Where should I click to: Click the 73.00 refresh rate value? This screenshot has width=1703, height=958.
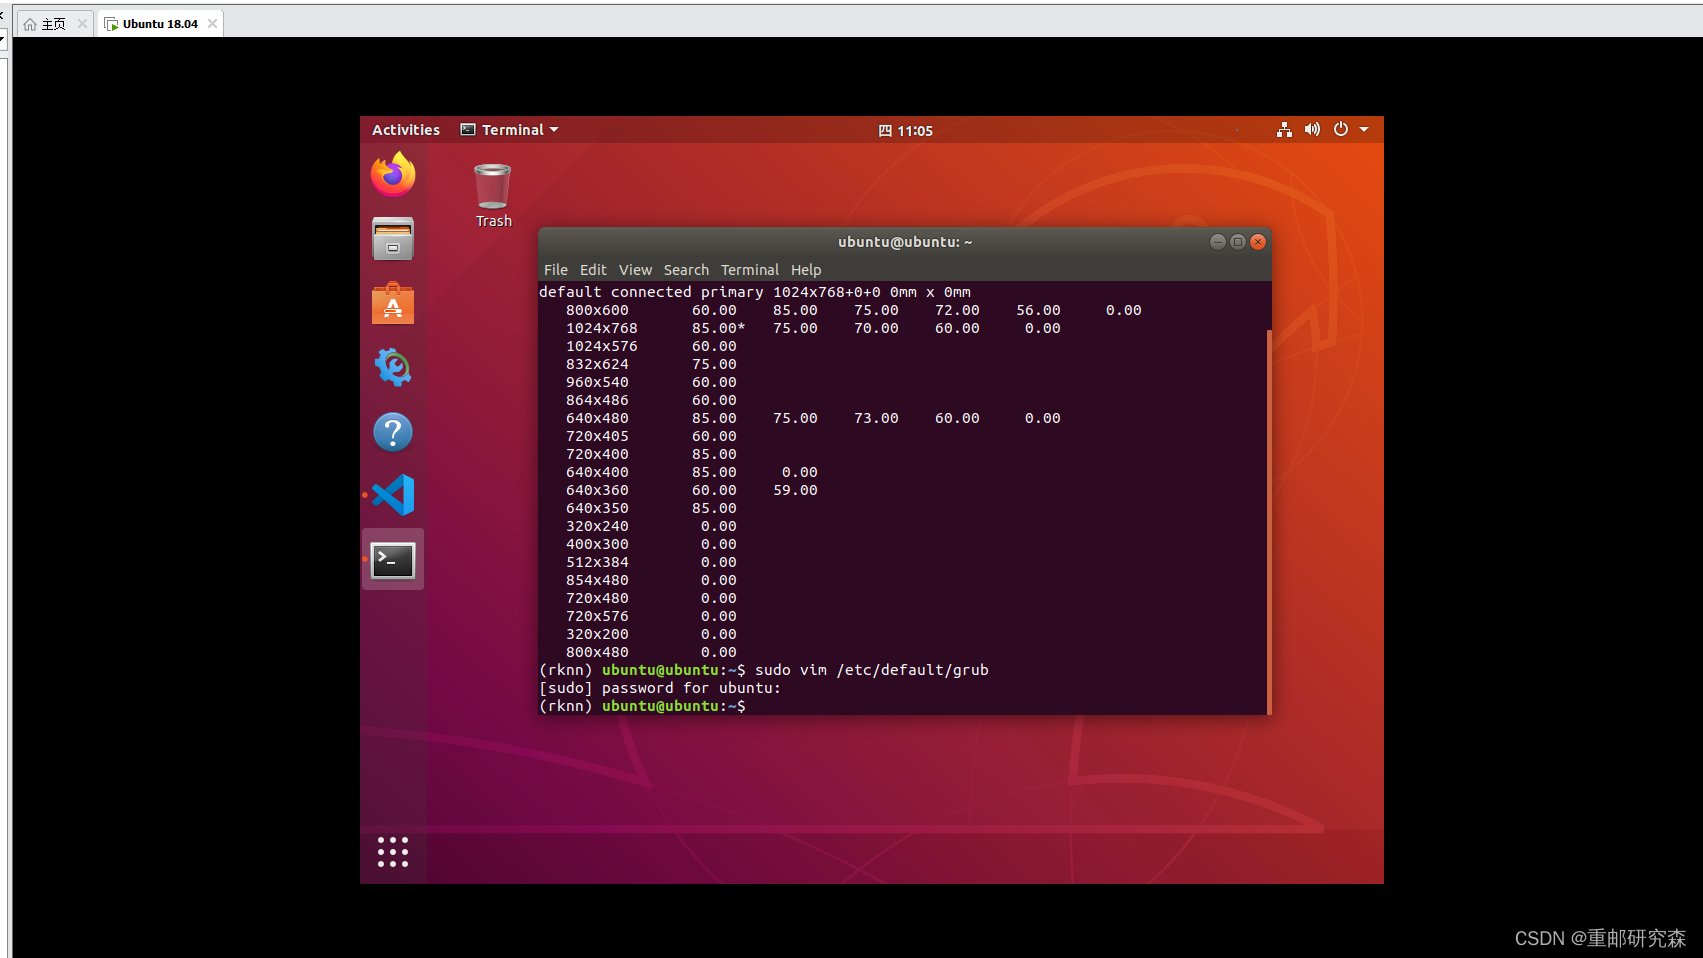(876, 418)
